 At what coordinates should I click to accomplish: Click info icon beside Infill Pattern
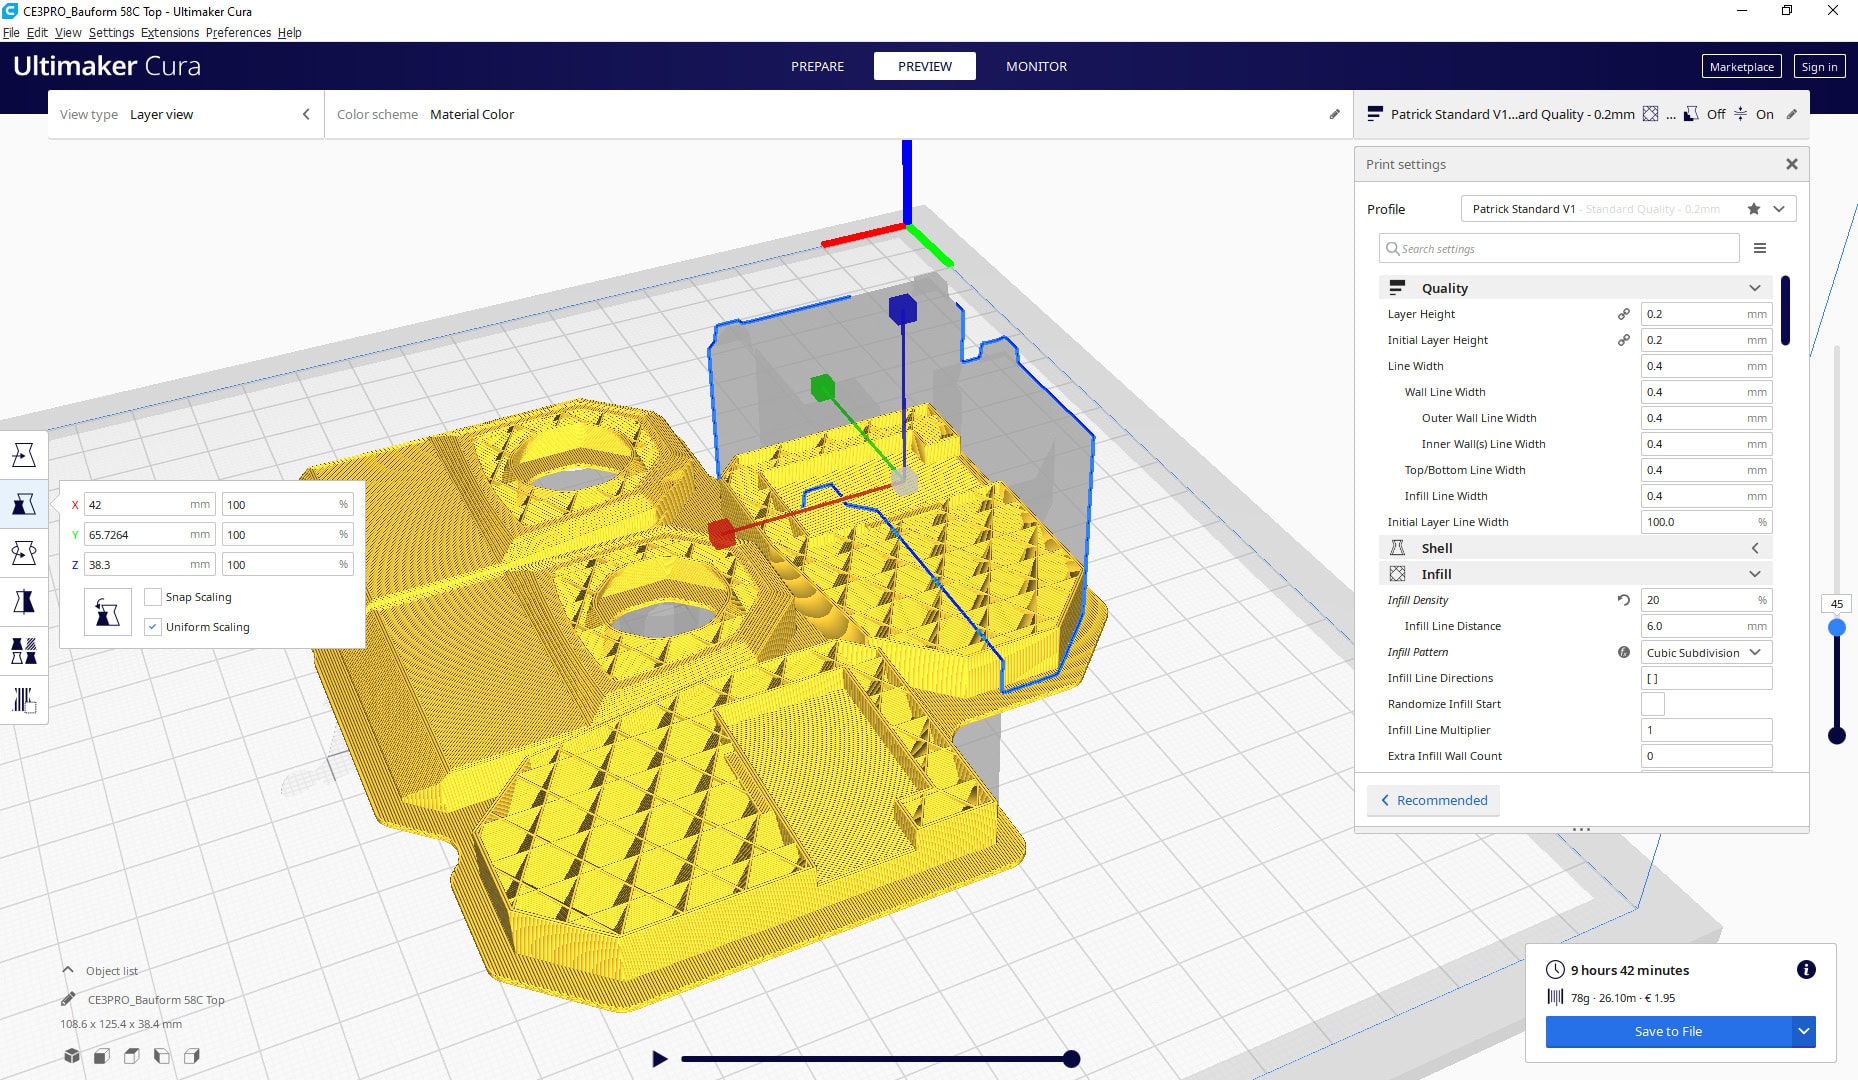point(1624,652)
